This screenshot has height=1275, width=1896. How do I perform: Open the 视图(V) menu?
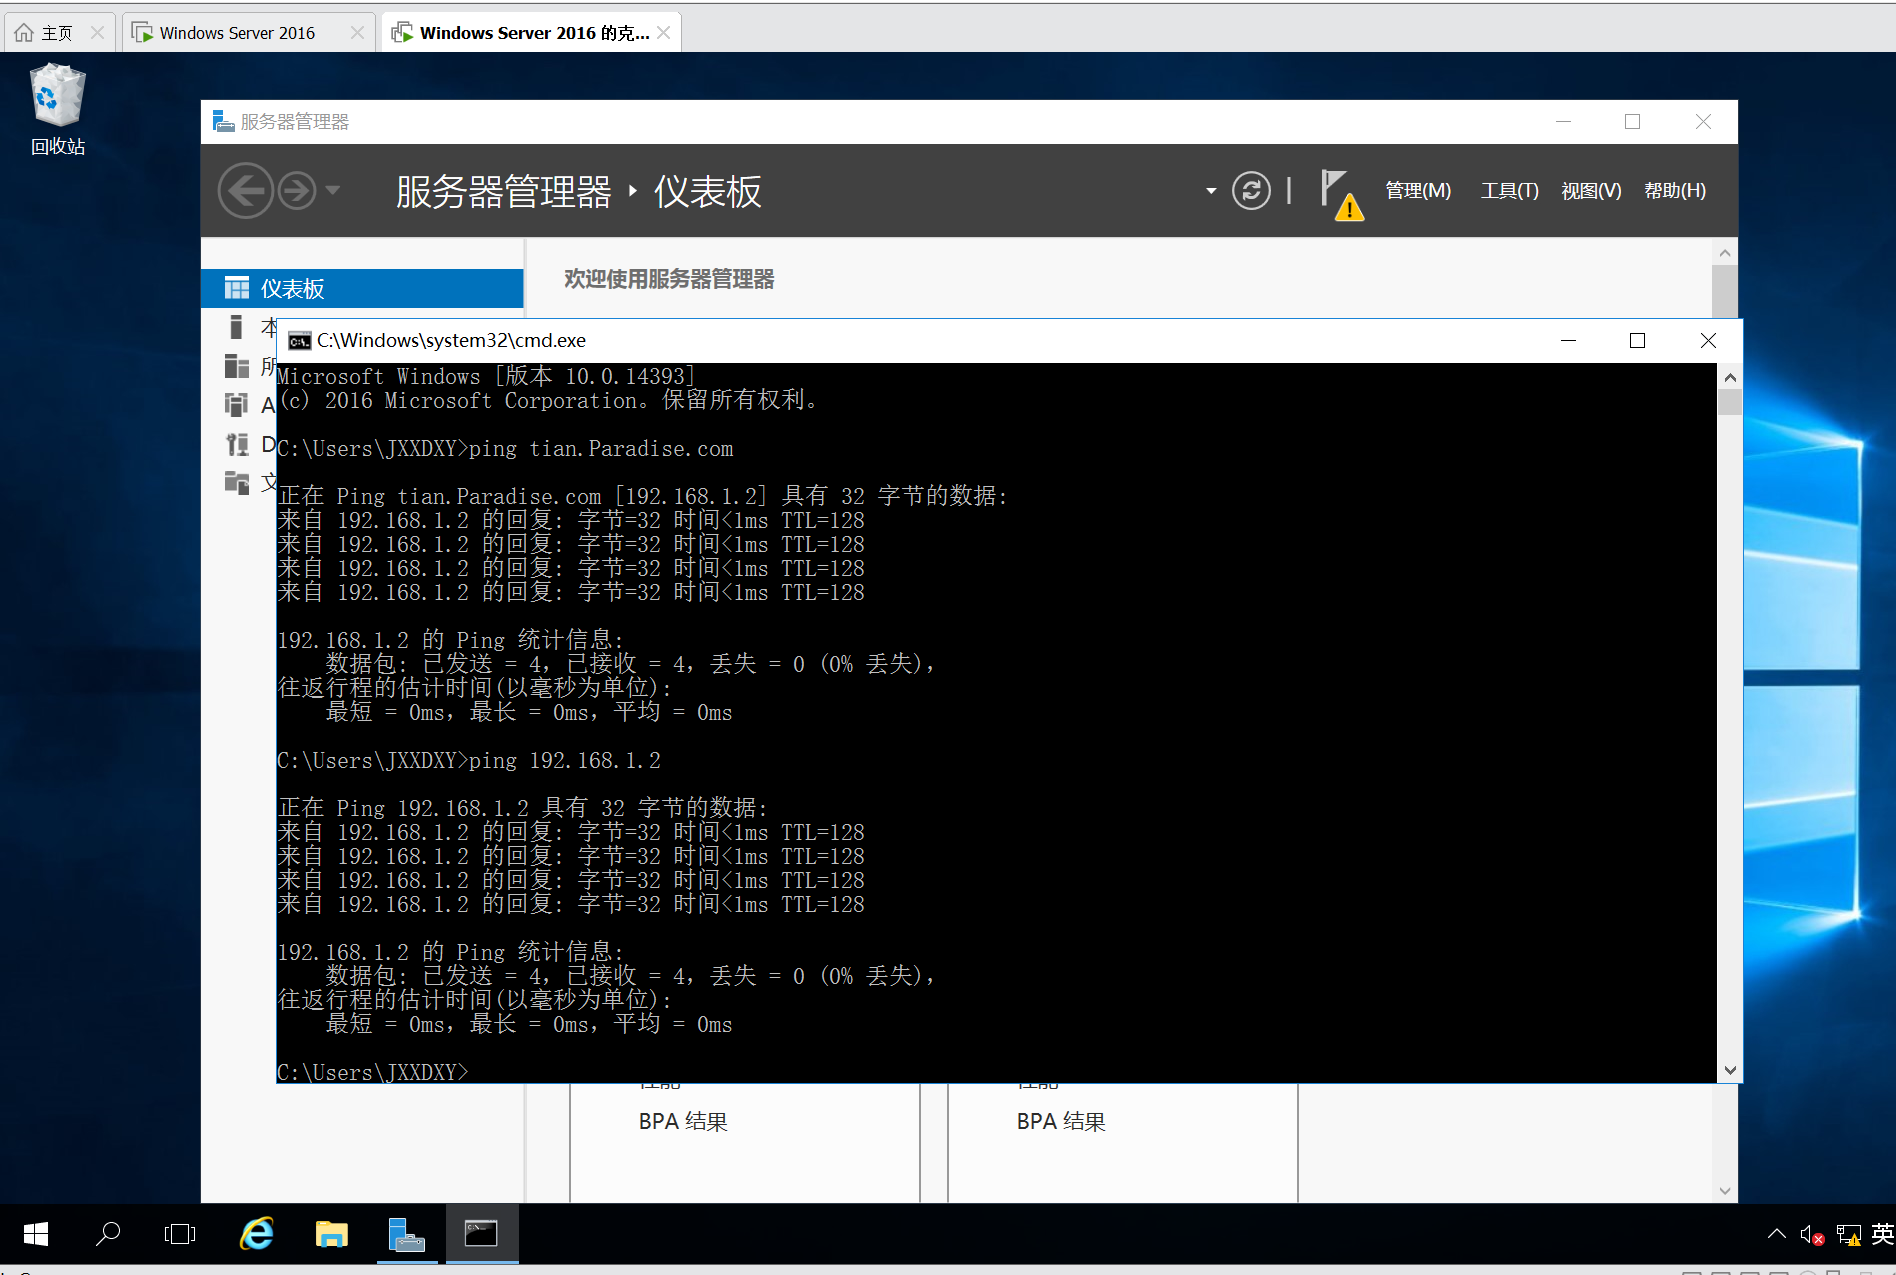pyautogui.click(x=1591, y=190)
